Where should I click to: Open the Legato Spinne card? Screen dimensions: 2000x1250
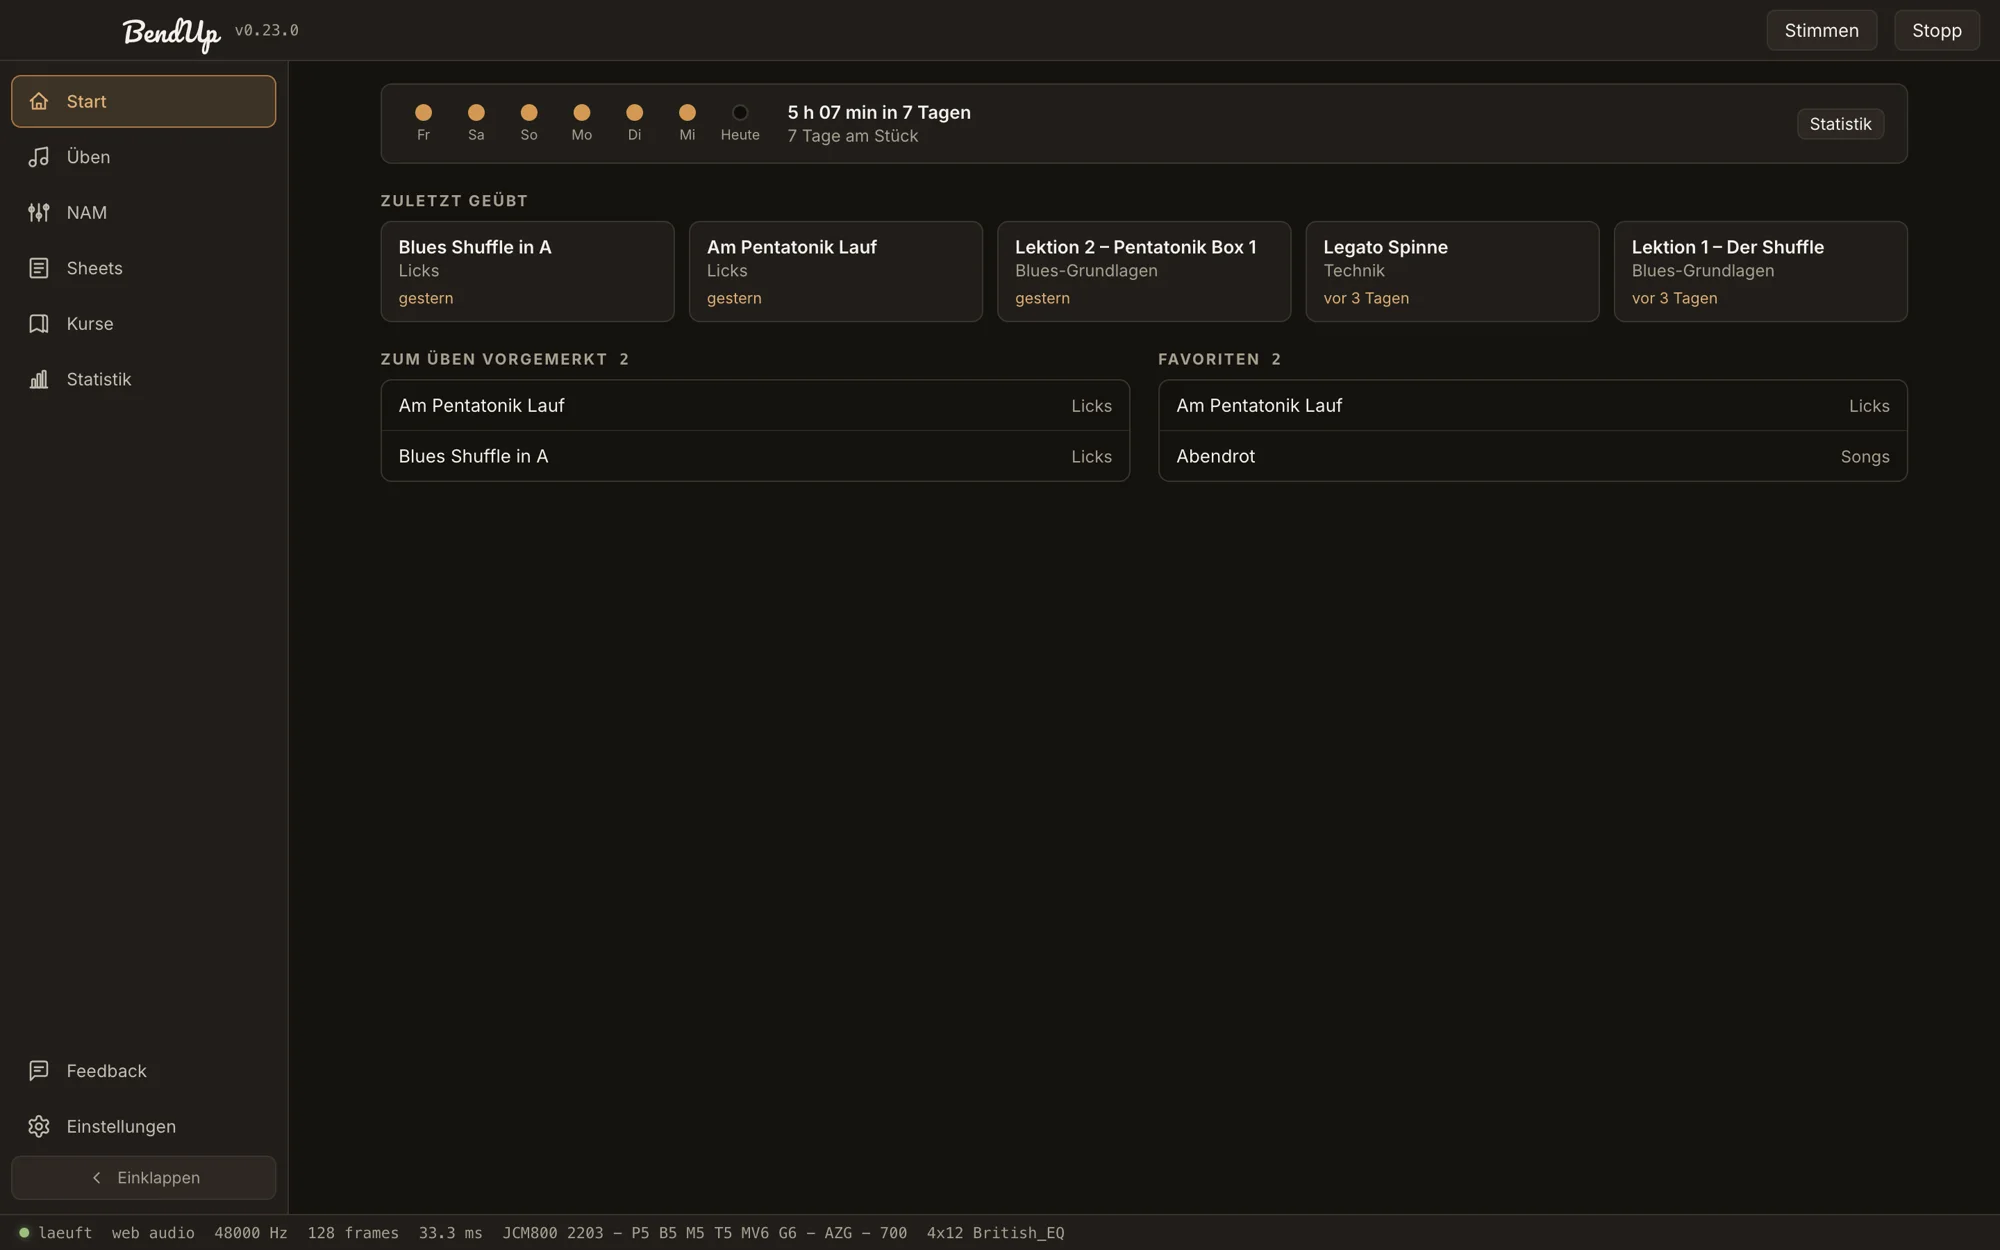pos(1452,271)
